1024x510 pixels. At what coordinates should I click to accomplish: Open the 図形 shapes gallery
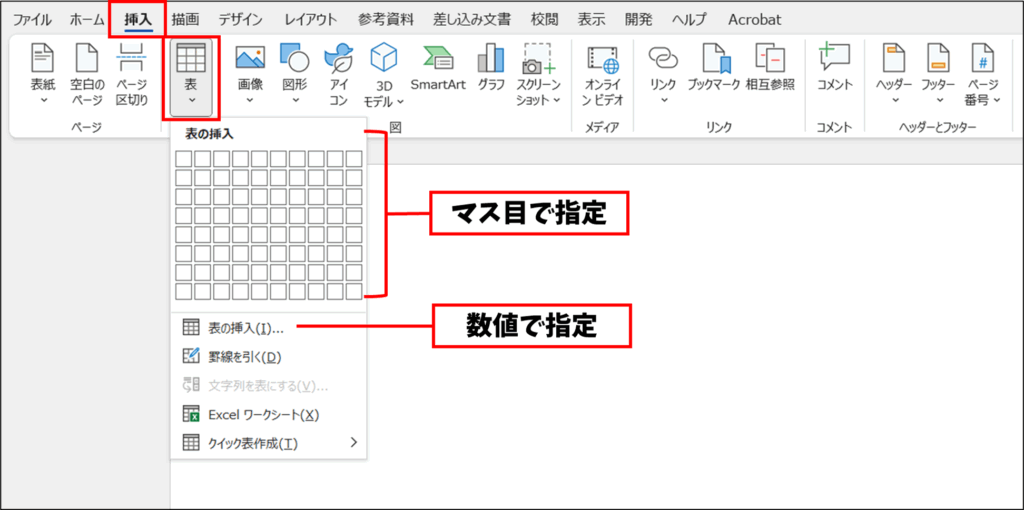[x=295, y=74]
